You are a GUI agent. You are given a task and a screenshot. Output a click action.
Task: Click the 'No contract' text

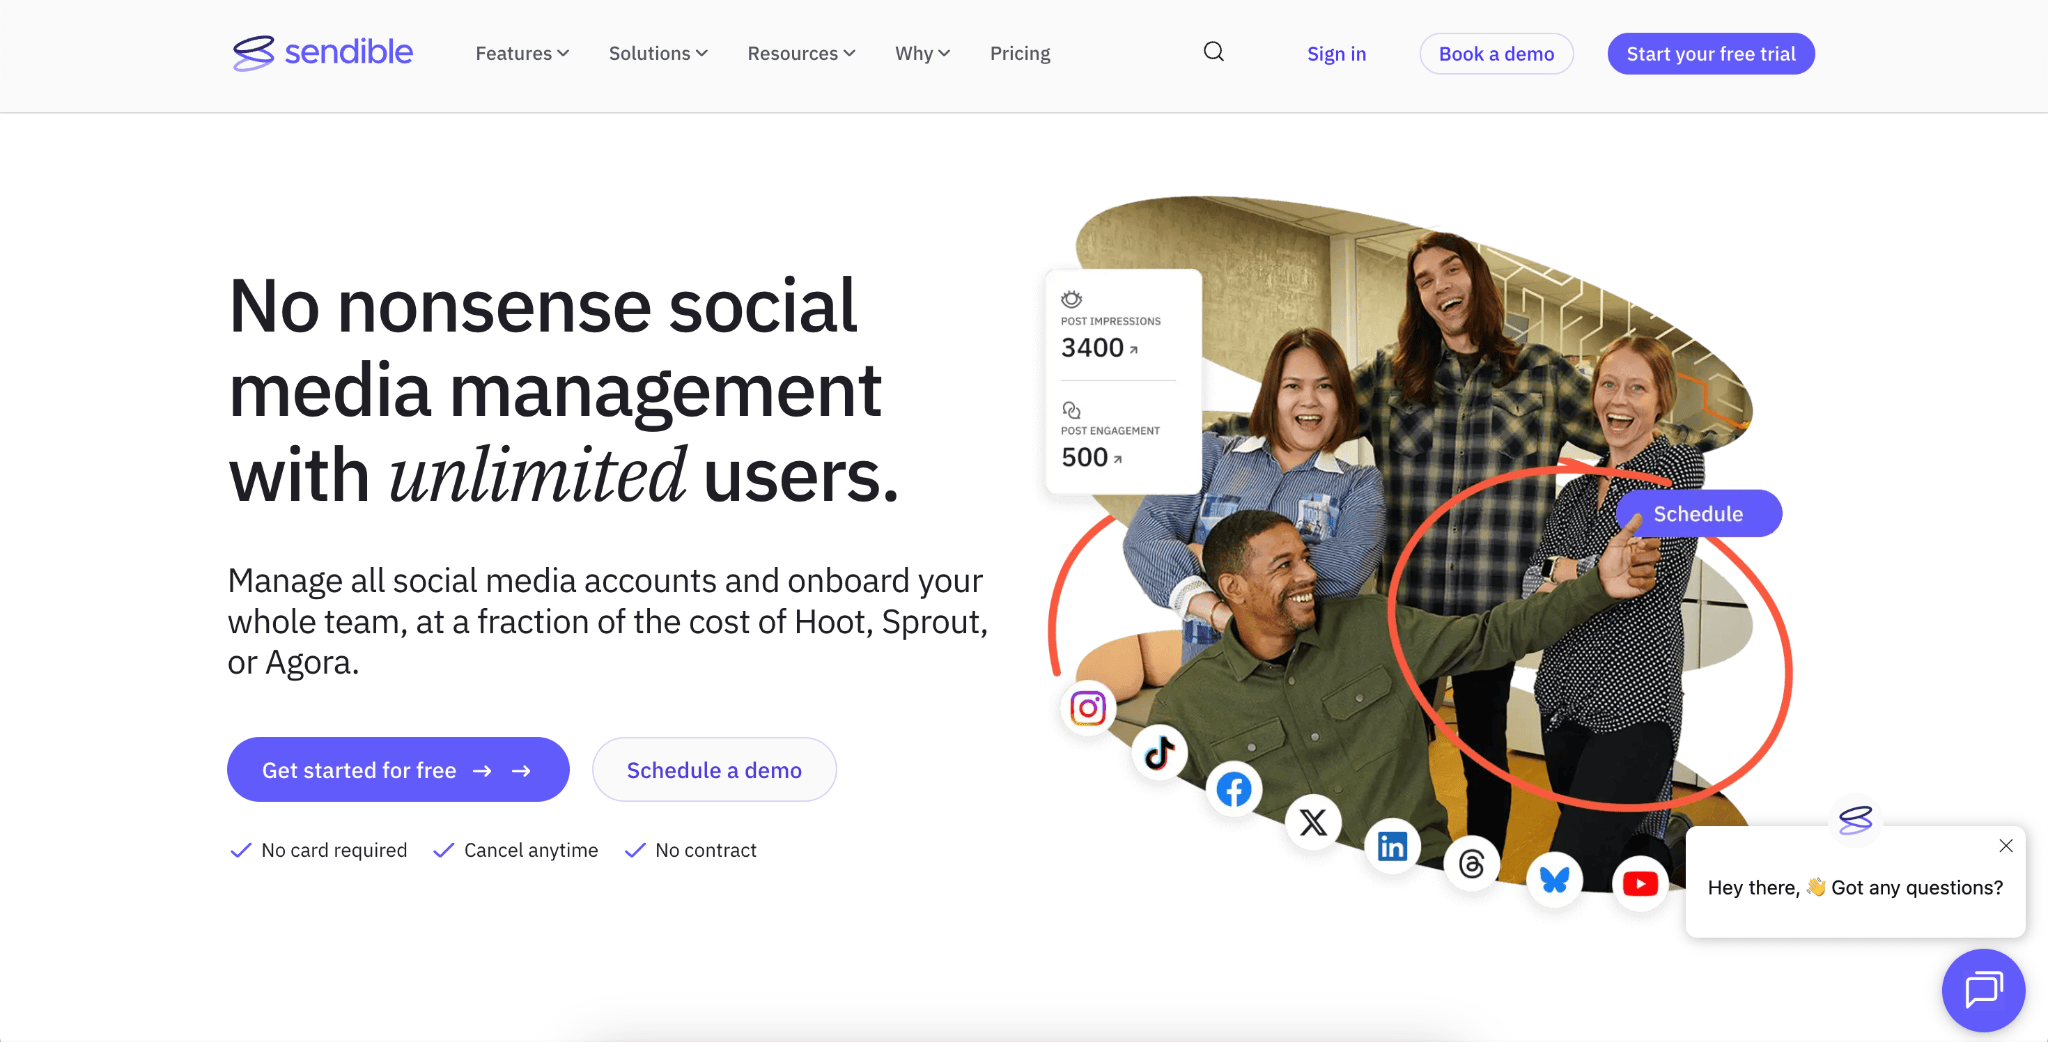(706, 850)
